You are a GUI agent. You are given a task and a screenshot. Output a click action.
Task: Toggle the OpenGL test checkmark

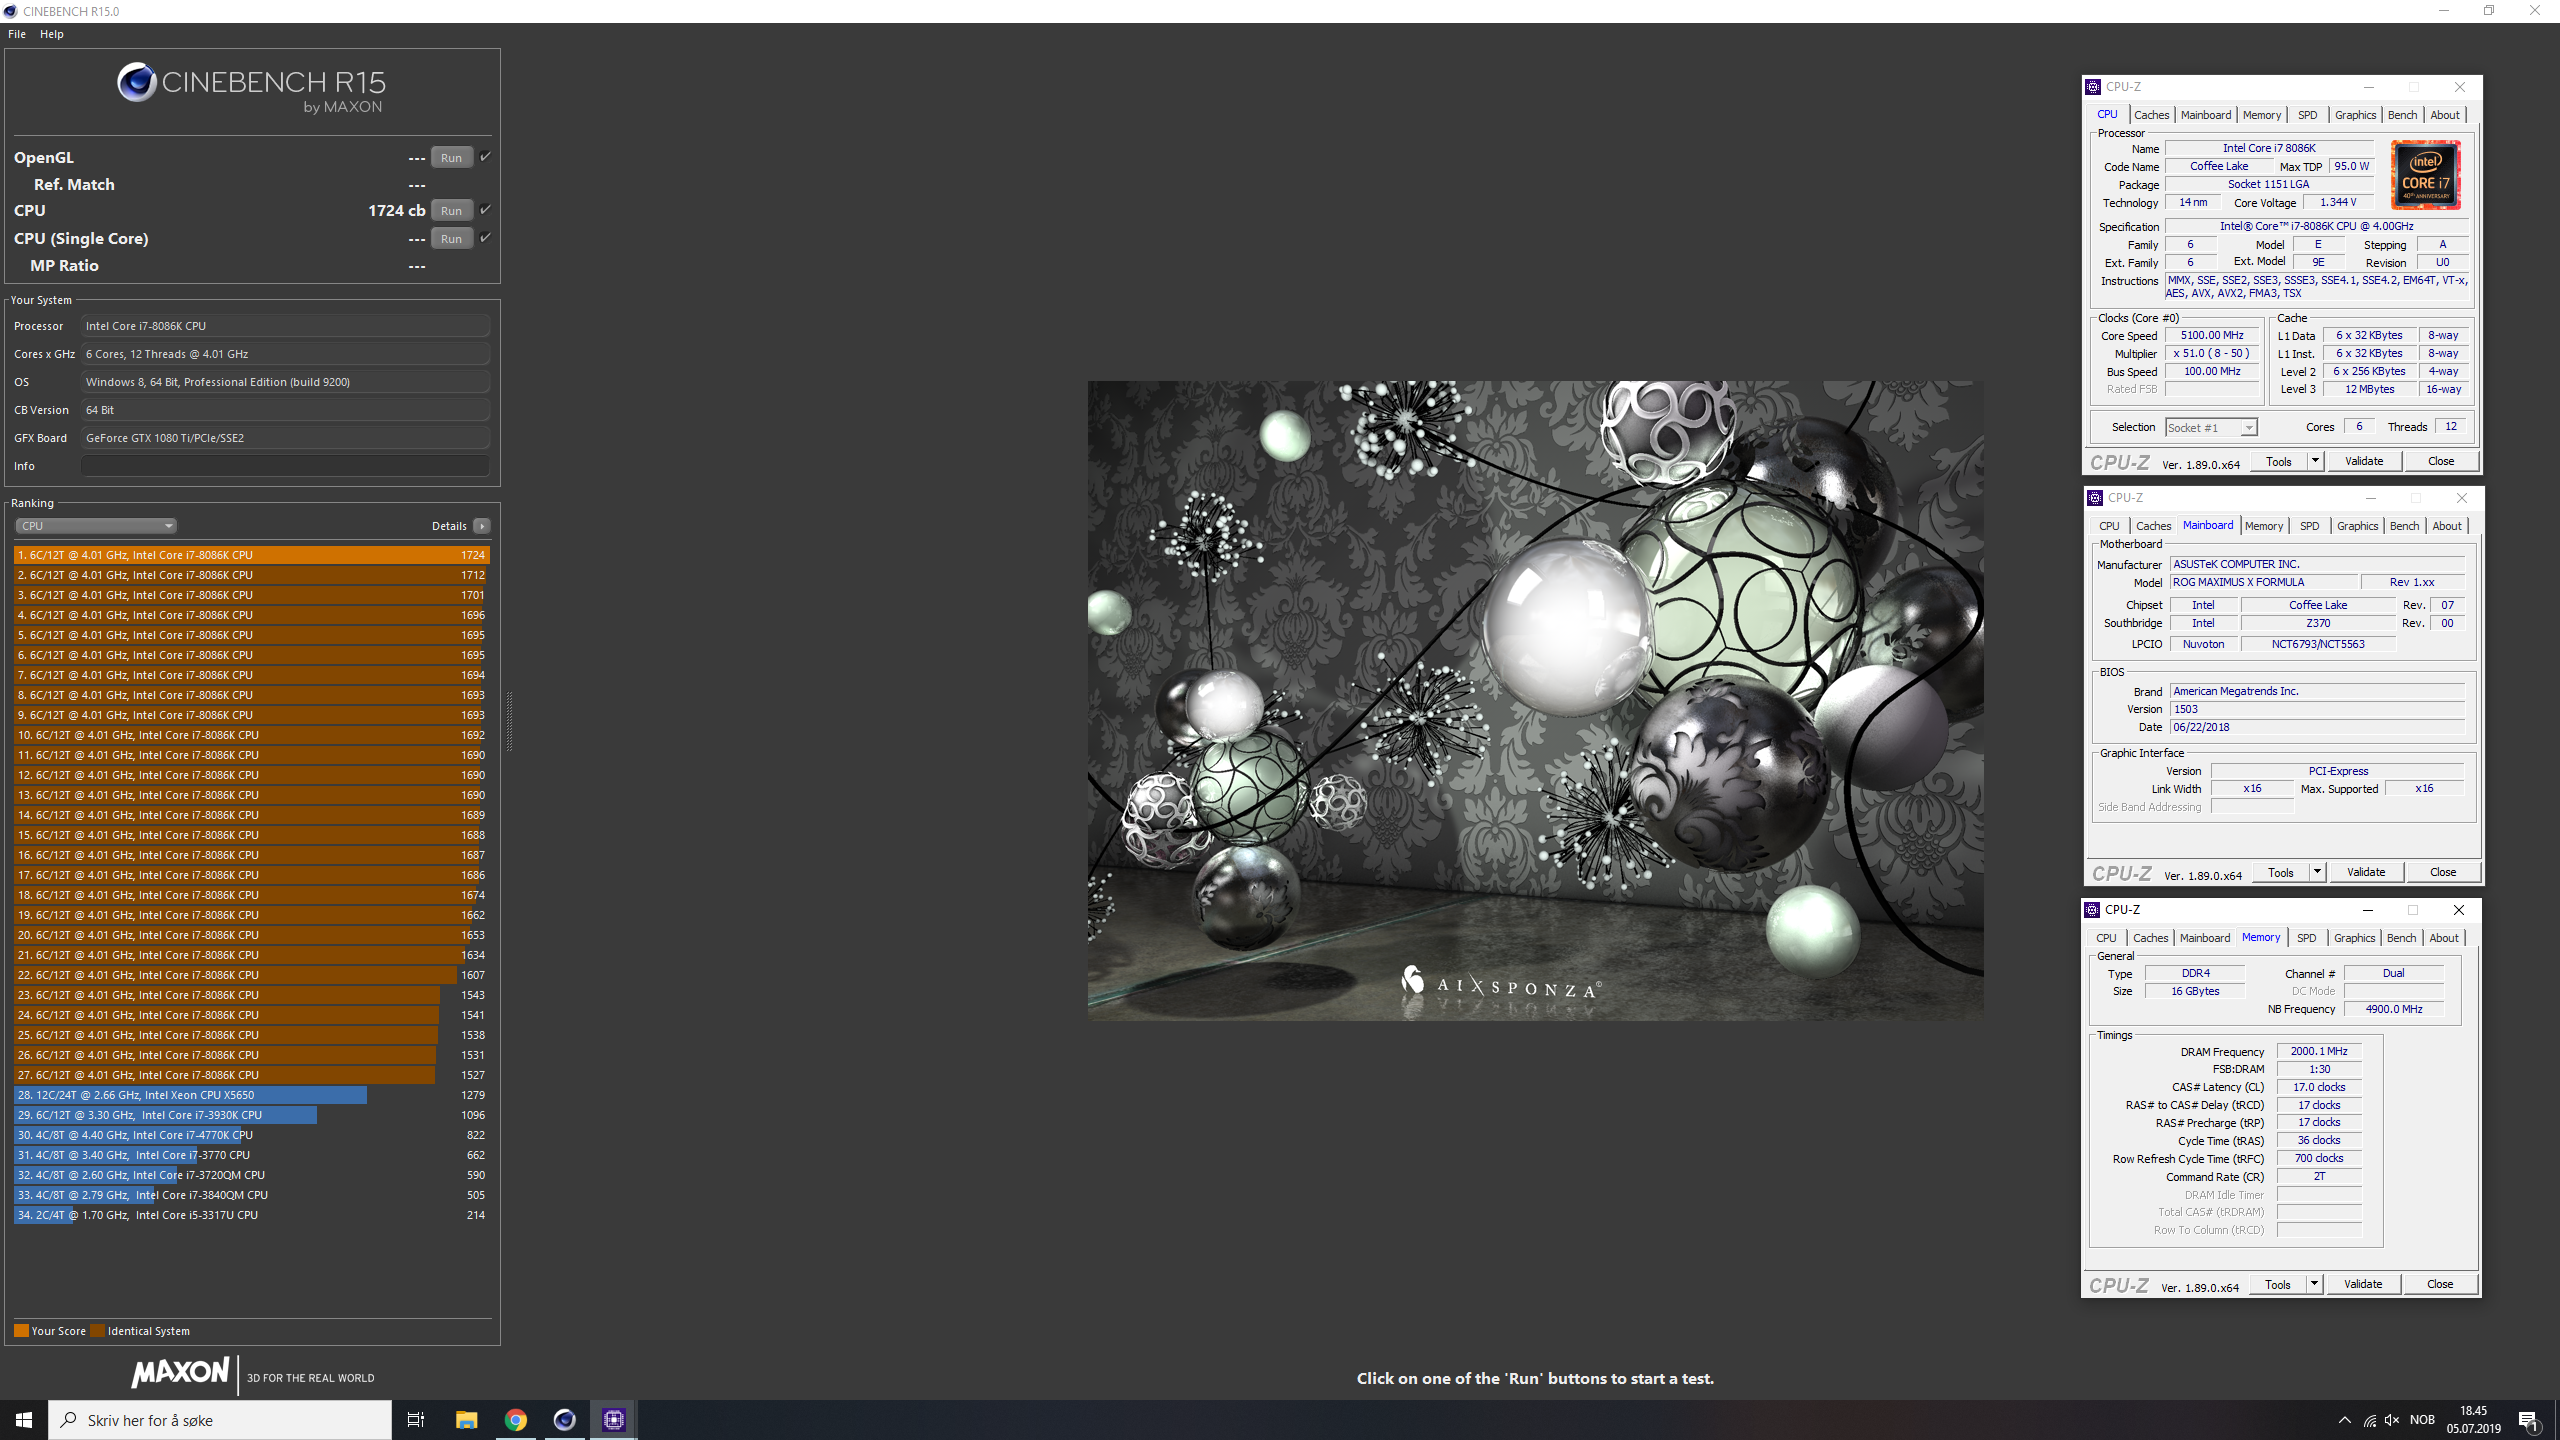click(485, 156)
